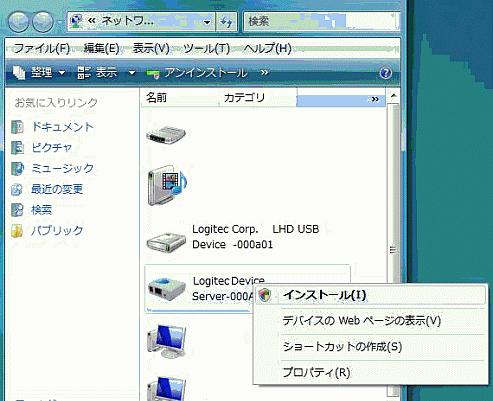Select the media server device icon
Image resolution: width=493 pixels, height=401 pixels.
[x=167, y=185]
